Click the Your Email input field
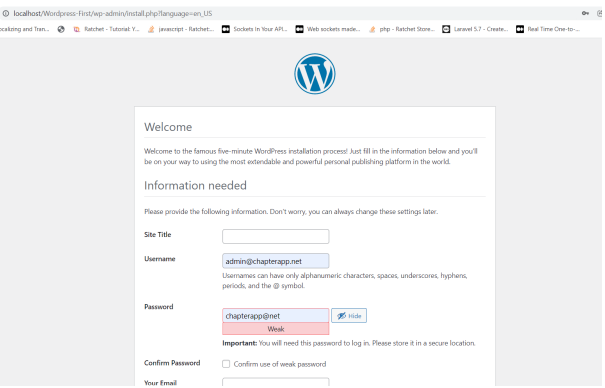The image size is (605, 388). pos(275,382)
